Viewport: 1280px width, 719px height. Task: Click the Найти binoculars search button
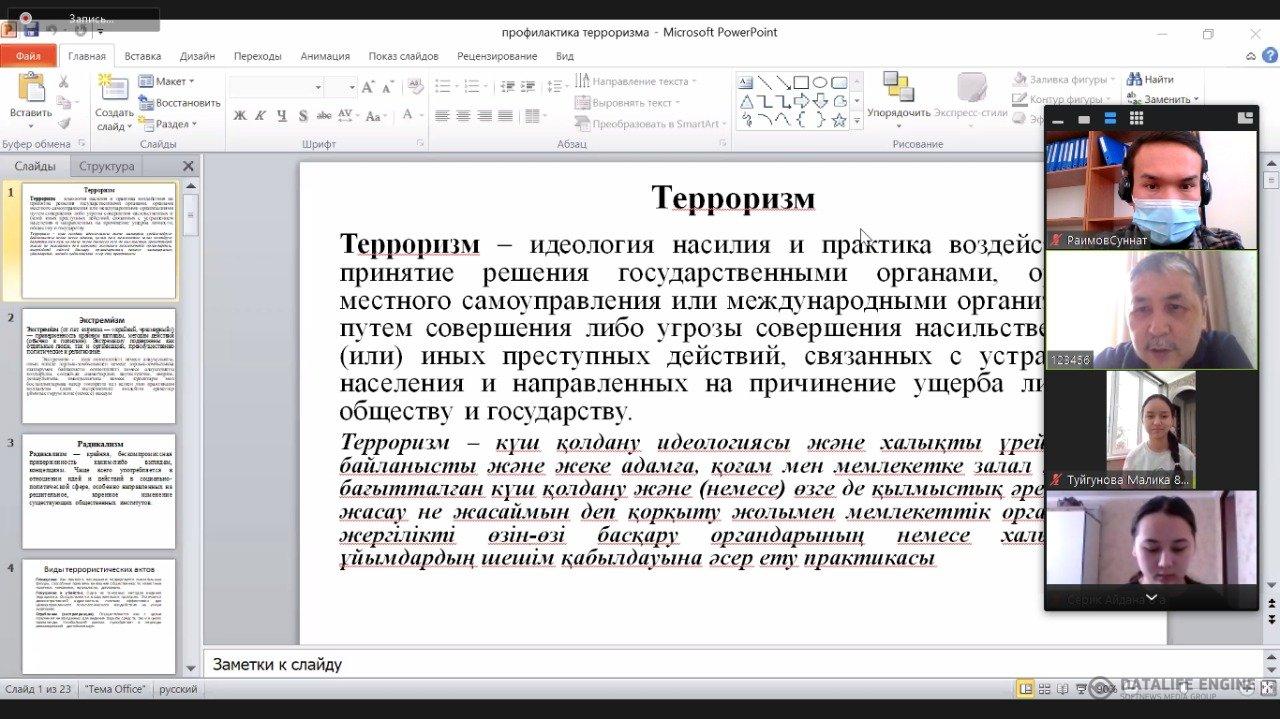pos(1150,79)
